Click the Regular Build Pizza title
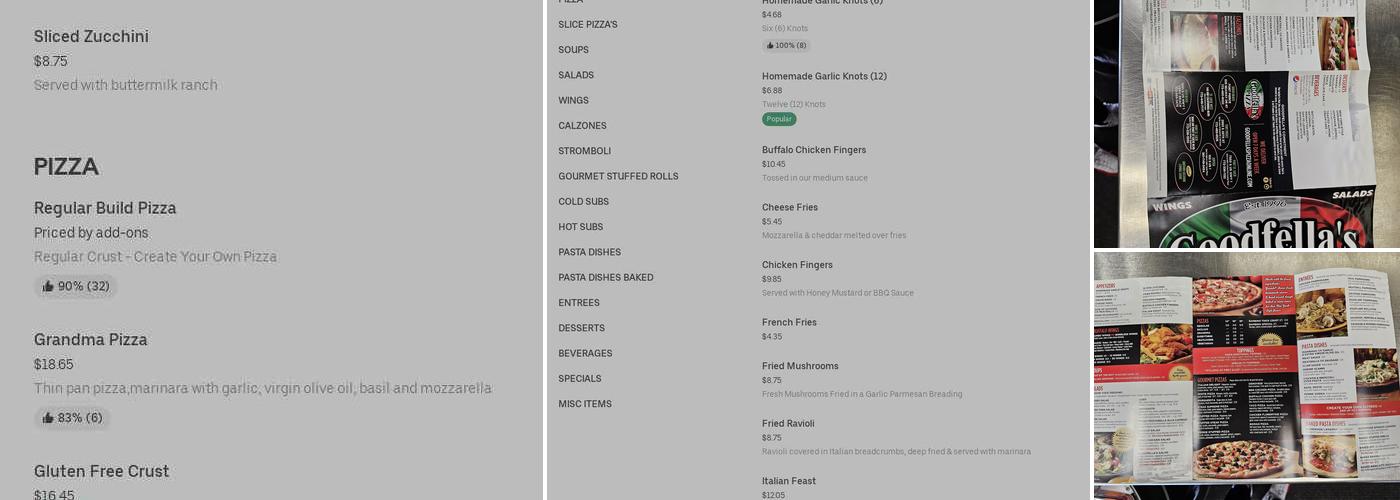The height and width of the screenshot is (500, 1400). tap(105, 208)
